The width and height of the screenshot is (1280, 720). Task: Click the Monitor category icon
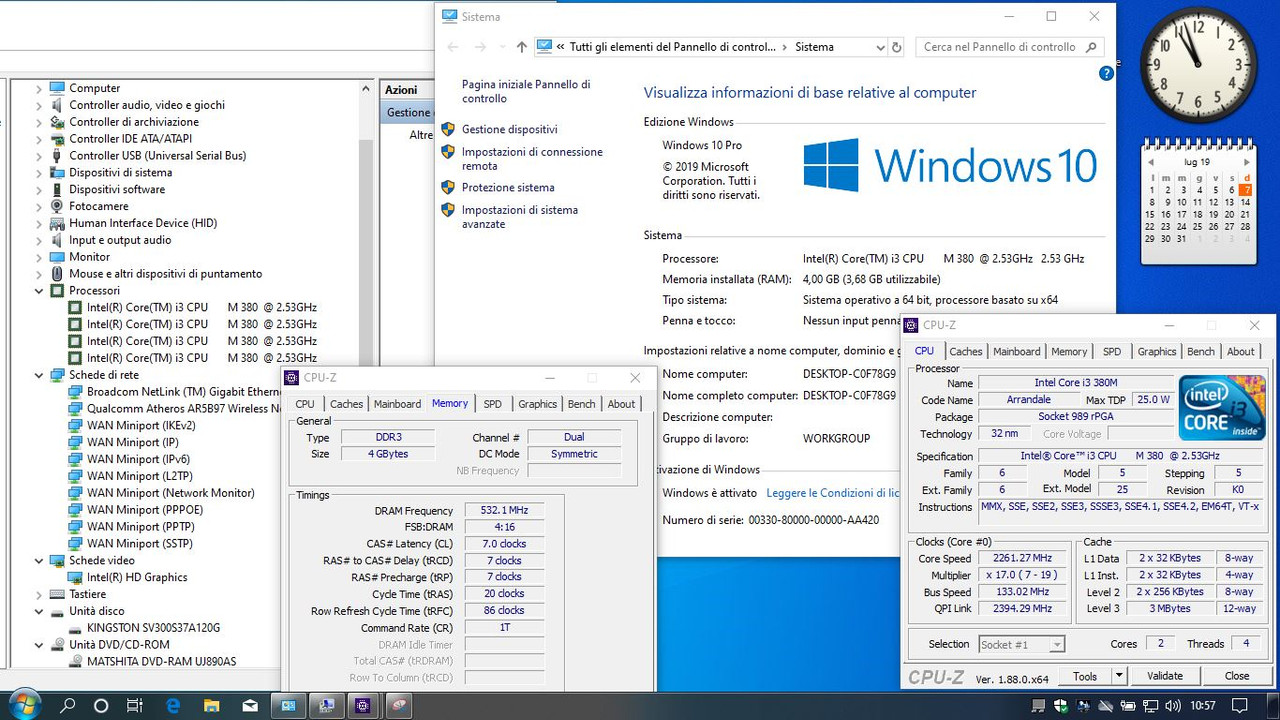point(57,257)
